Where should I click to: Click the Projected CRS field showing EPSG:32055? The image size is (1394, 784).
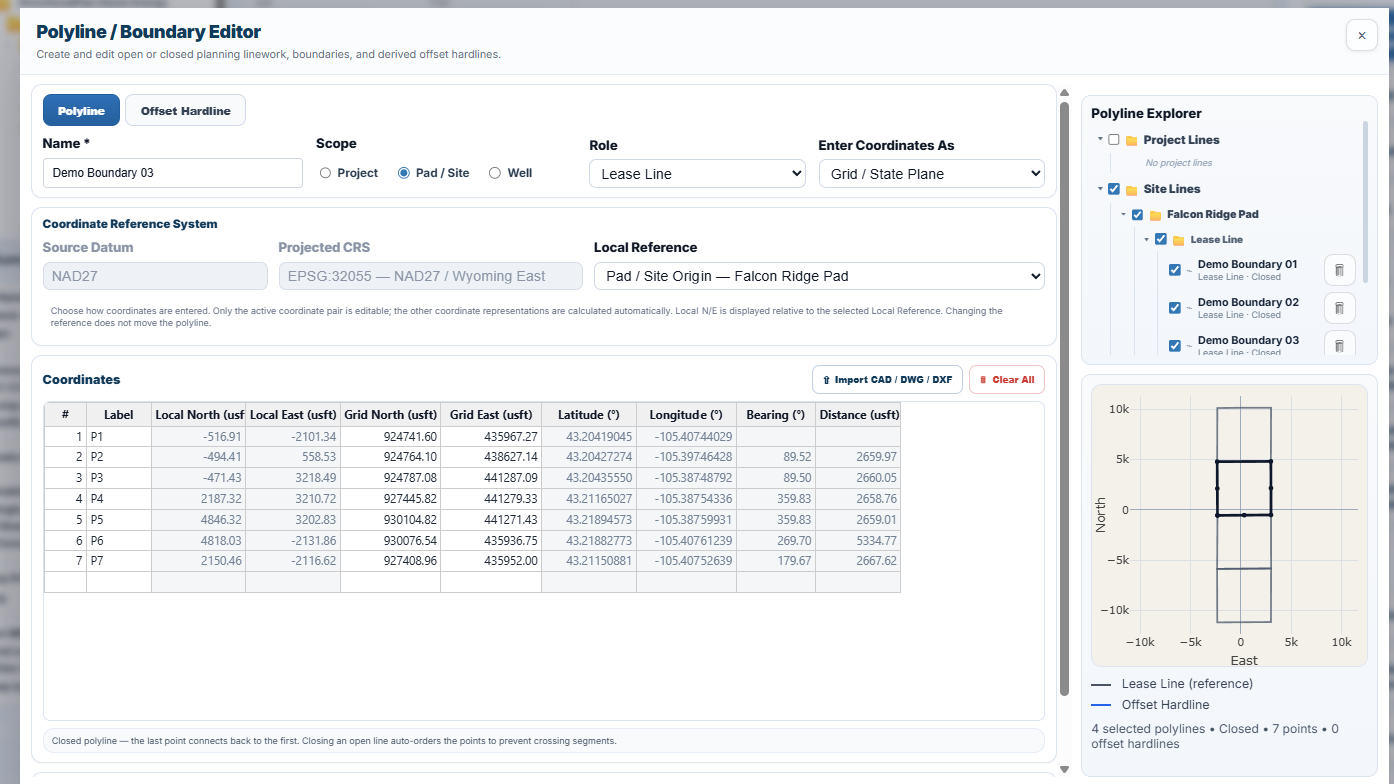431,276
